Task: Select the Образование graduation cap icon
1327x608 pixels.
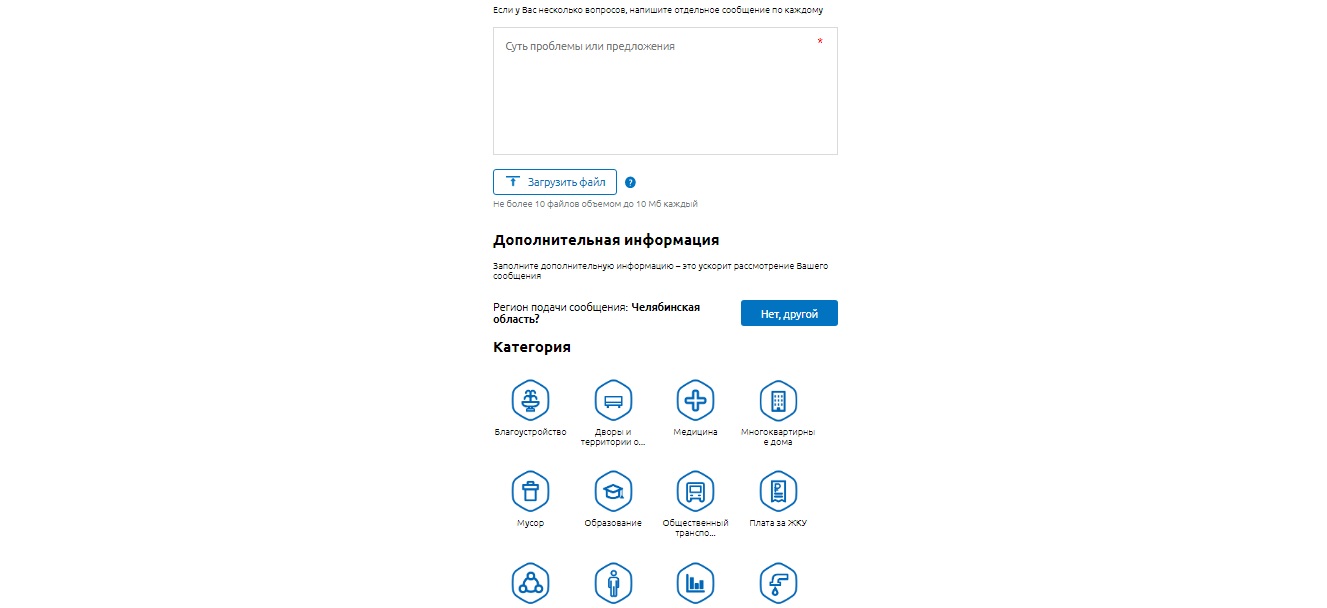Action: click(x=613, y=491)
